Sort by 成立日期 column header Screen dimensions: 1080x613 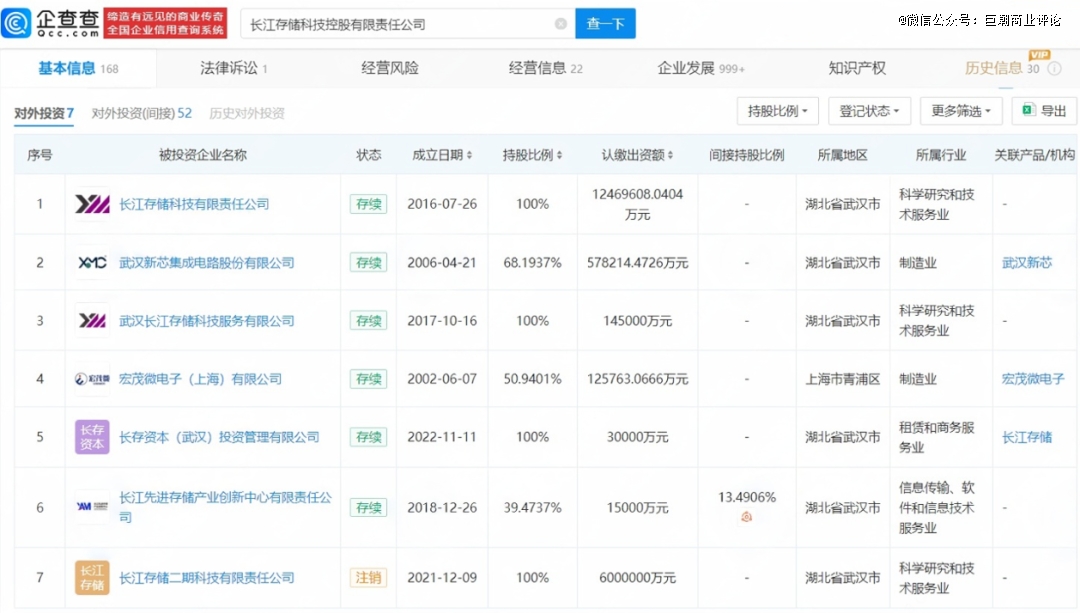[442, 155]
